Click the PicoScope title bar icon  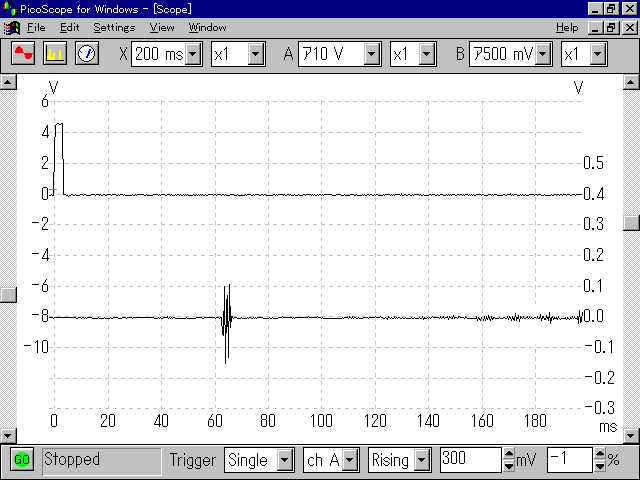click(9, 8)
